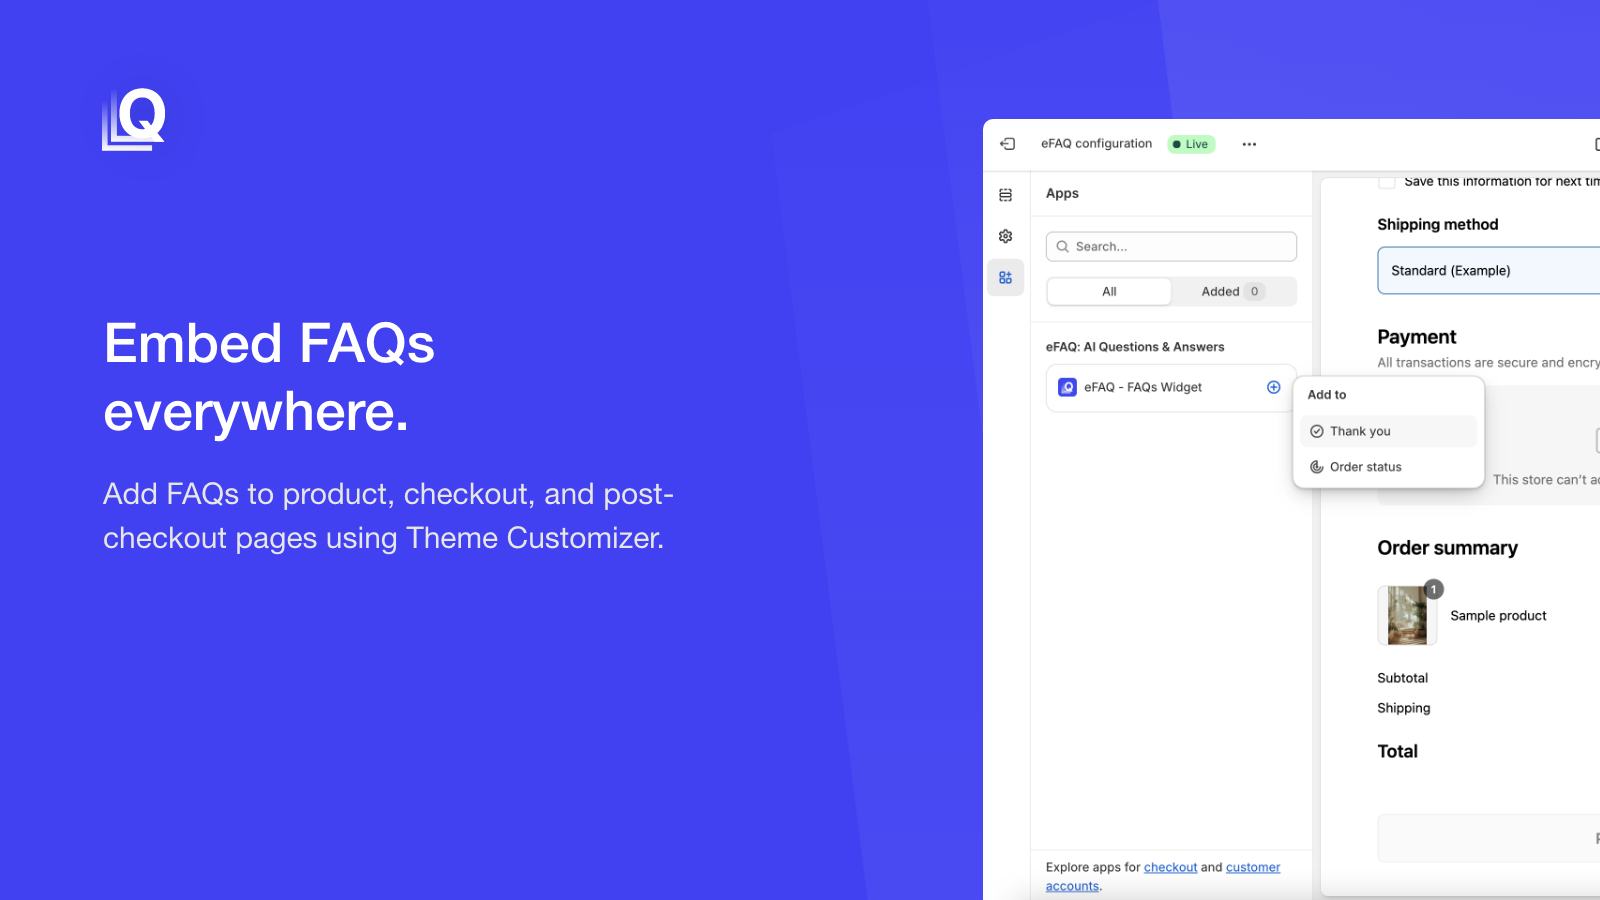
Task: Click the Sample product thumbnail
Action: tap(1407, 615)
